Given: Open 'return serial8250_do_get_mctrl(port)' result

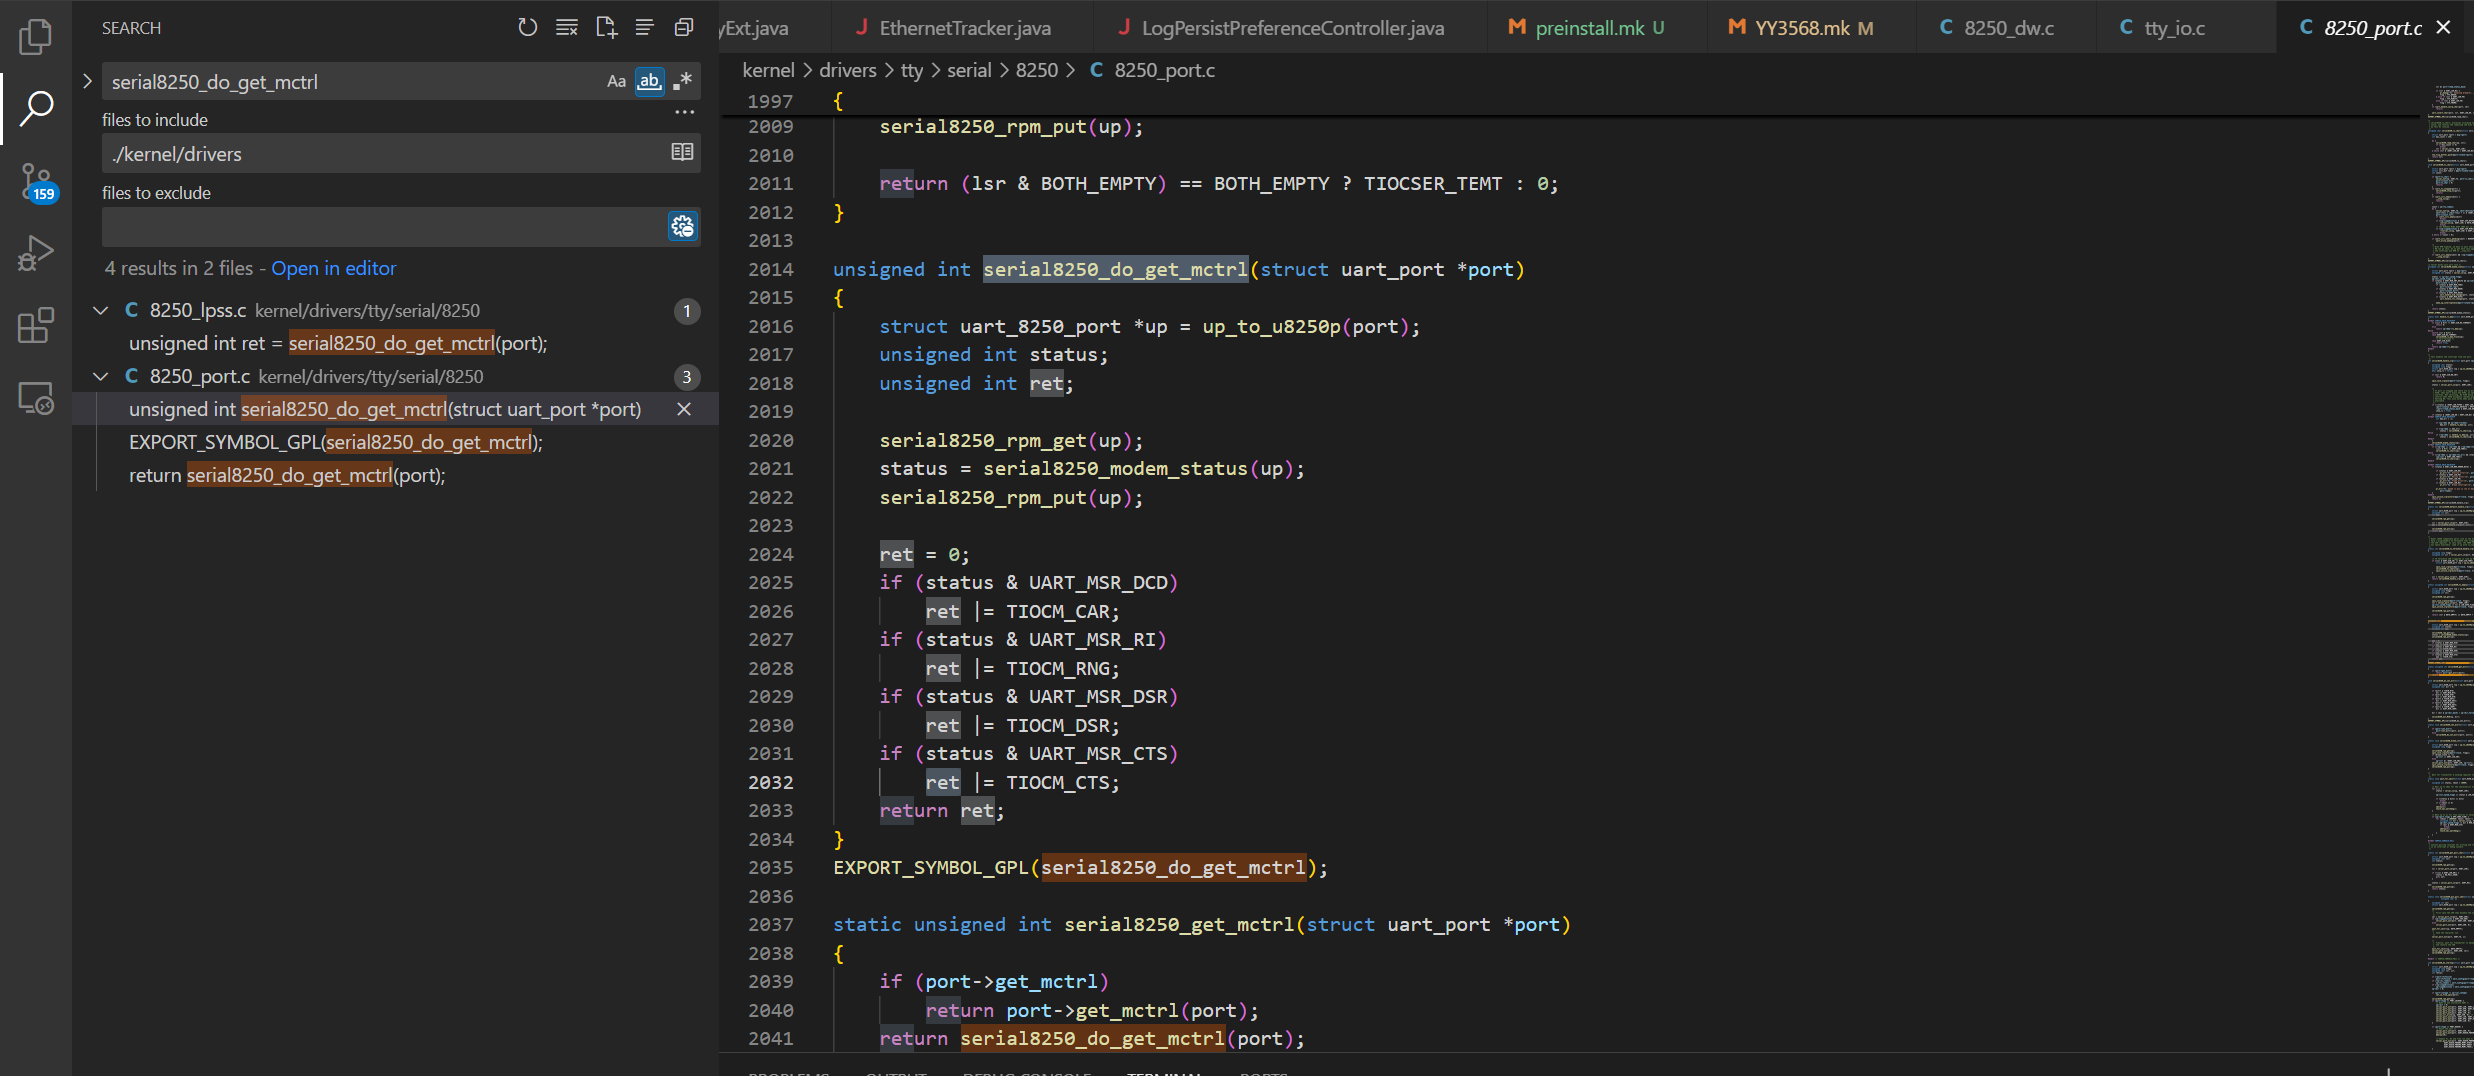Looking at the screenshot, I should tap(287, 475).
